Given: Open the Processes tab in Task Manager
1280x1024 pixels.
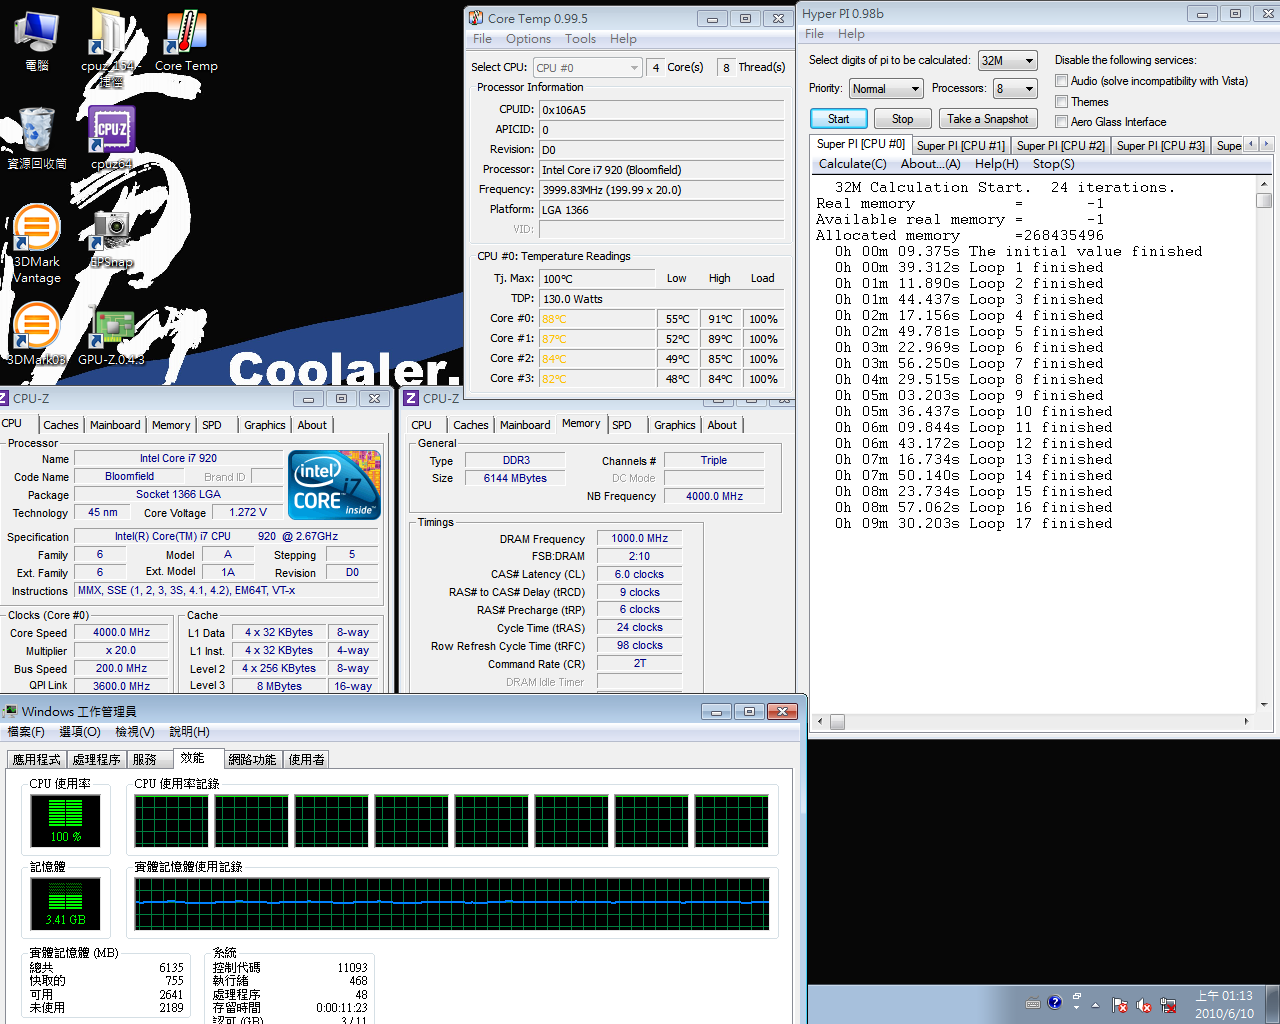Looking at the screenshot, I should [x=97, y=760].
